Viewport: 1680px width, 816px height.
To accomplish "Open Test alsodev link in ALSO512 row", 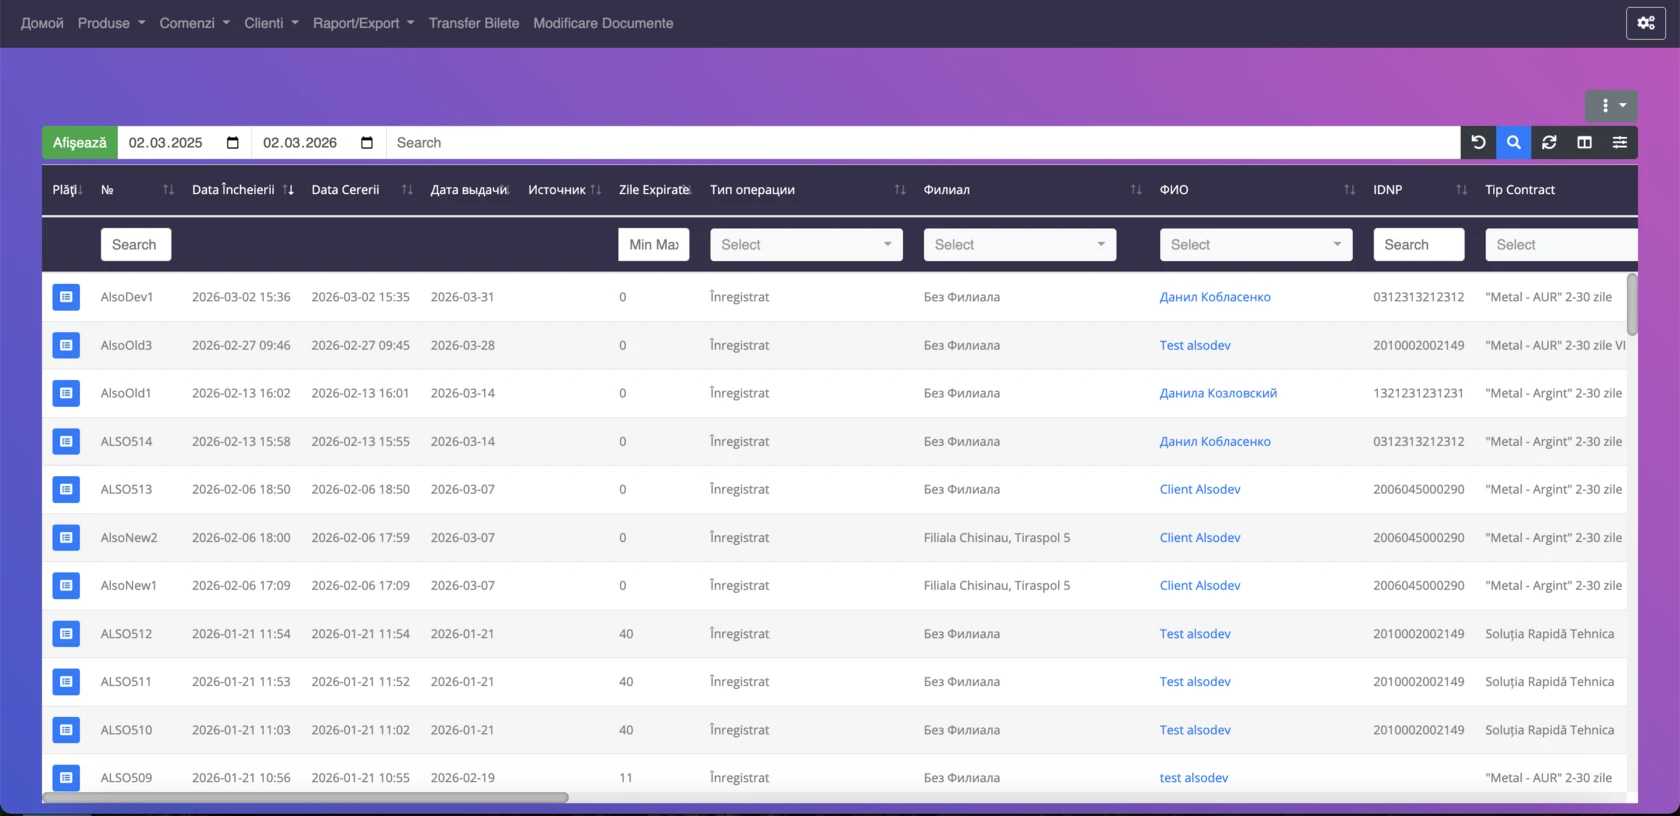I will pyautogui.click(x=1195, y=633).
